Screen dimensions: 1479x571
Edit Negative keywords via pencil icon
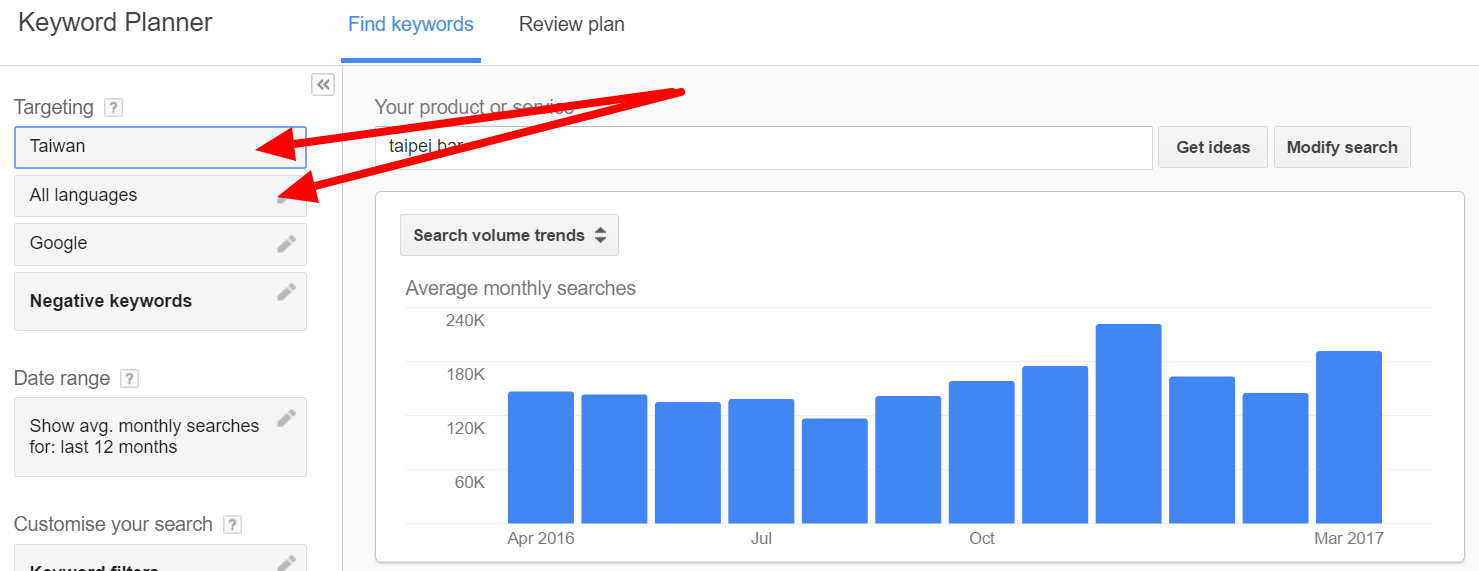click(x=286, y=292)
